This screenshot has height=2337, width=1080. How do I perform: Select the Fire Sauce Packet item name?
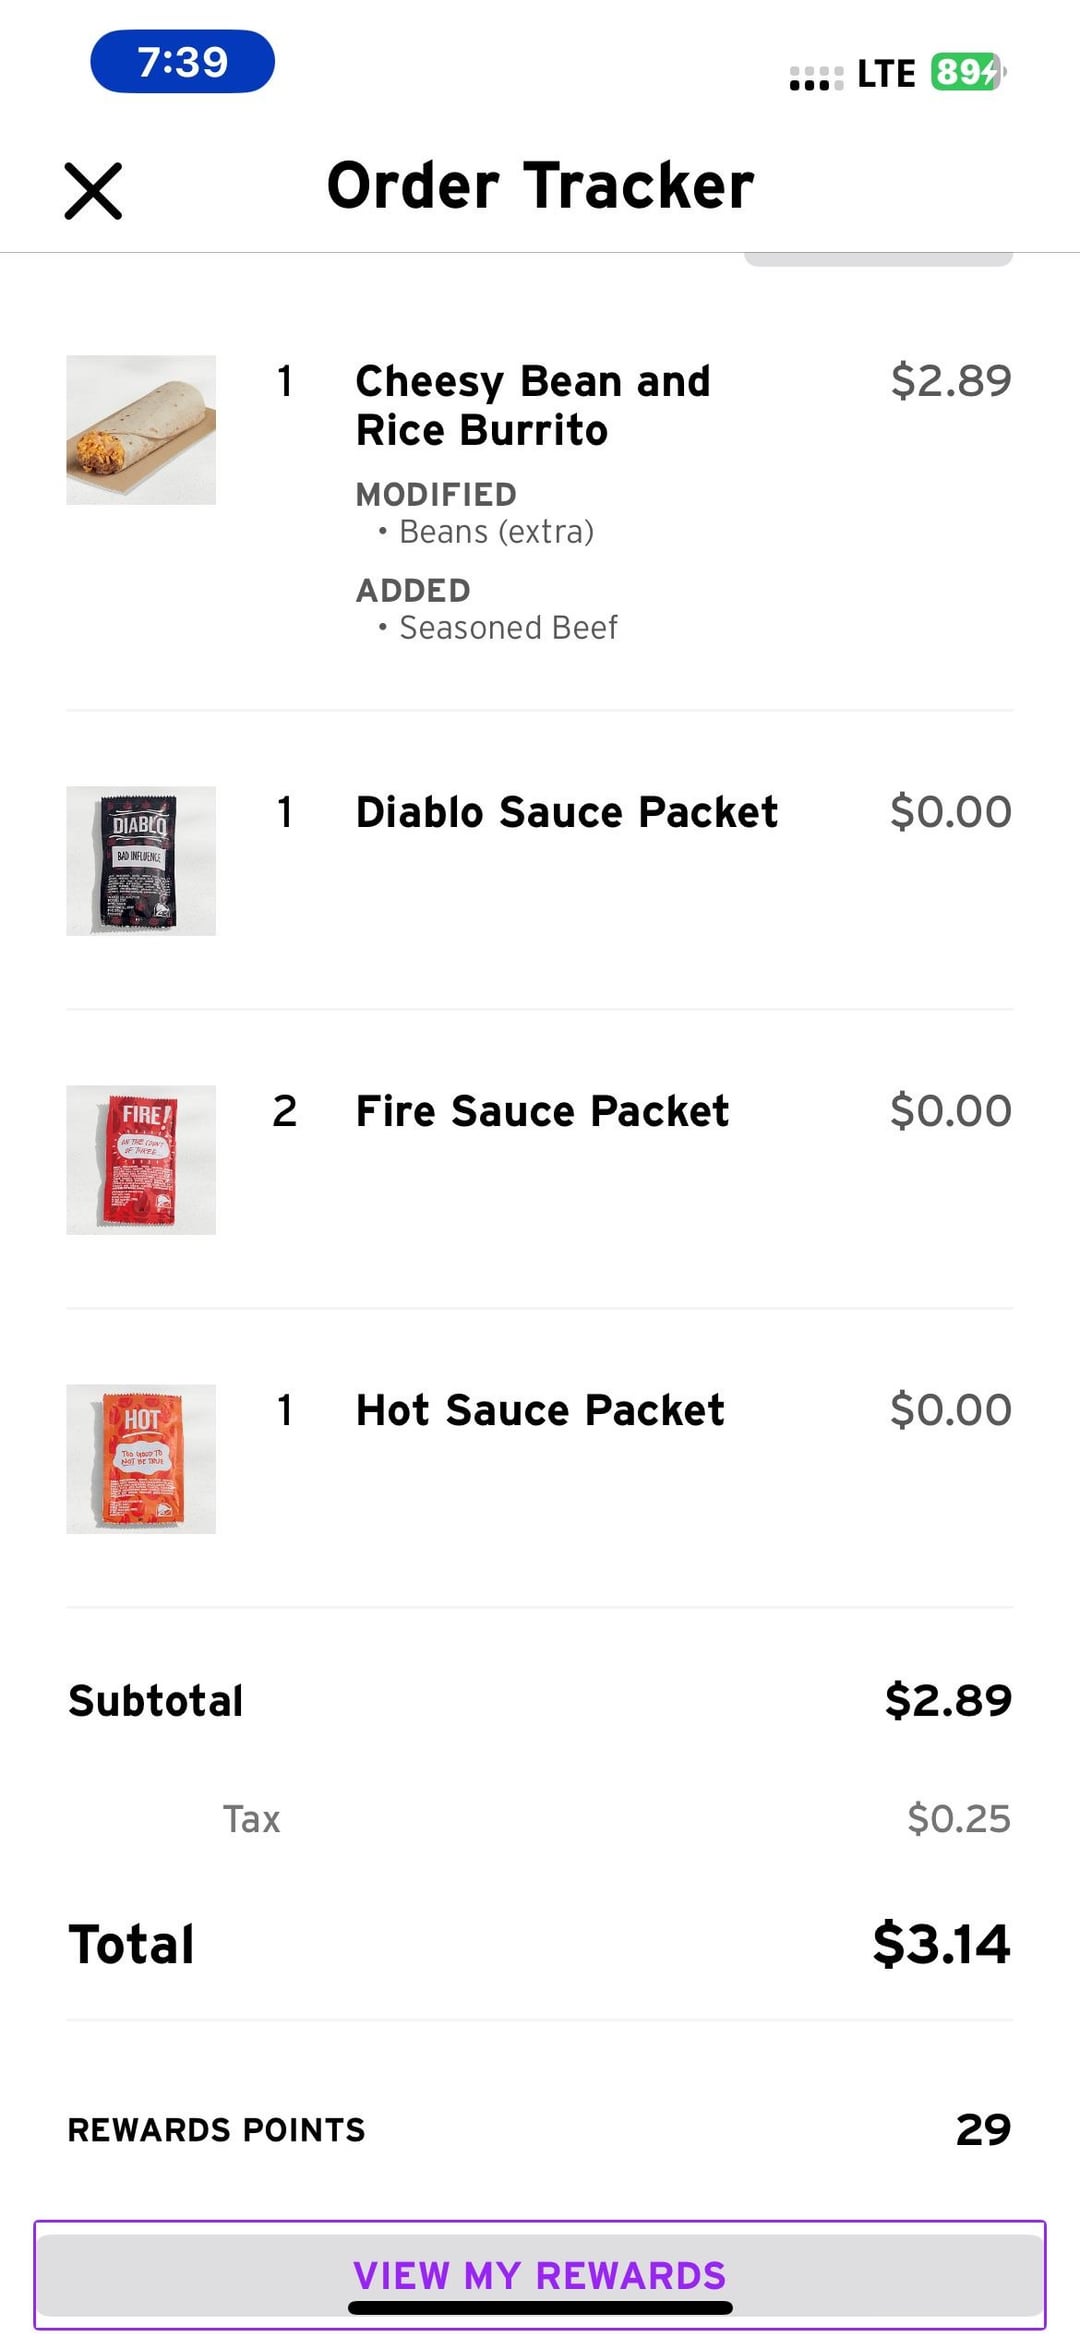(542, 1111)
